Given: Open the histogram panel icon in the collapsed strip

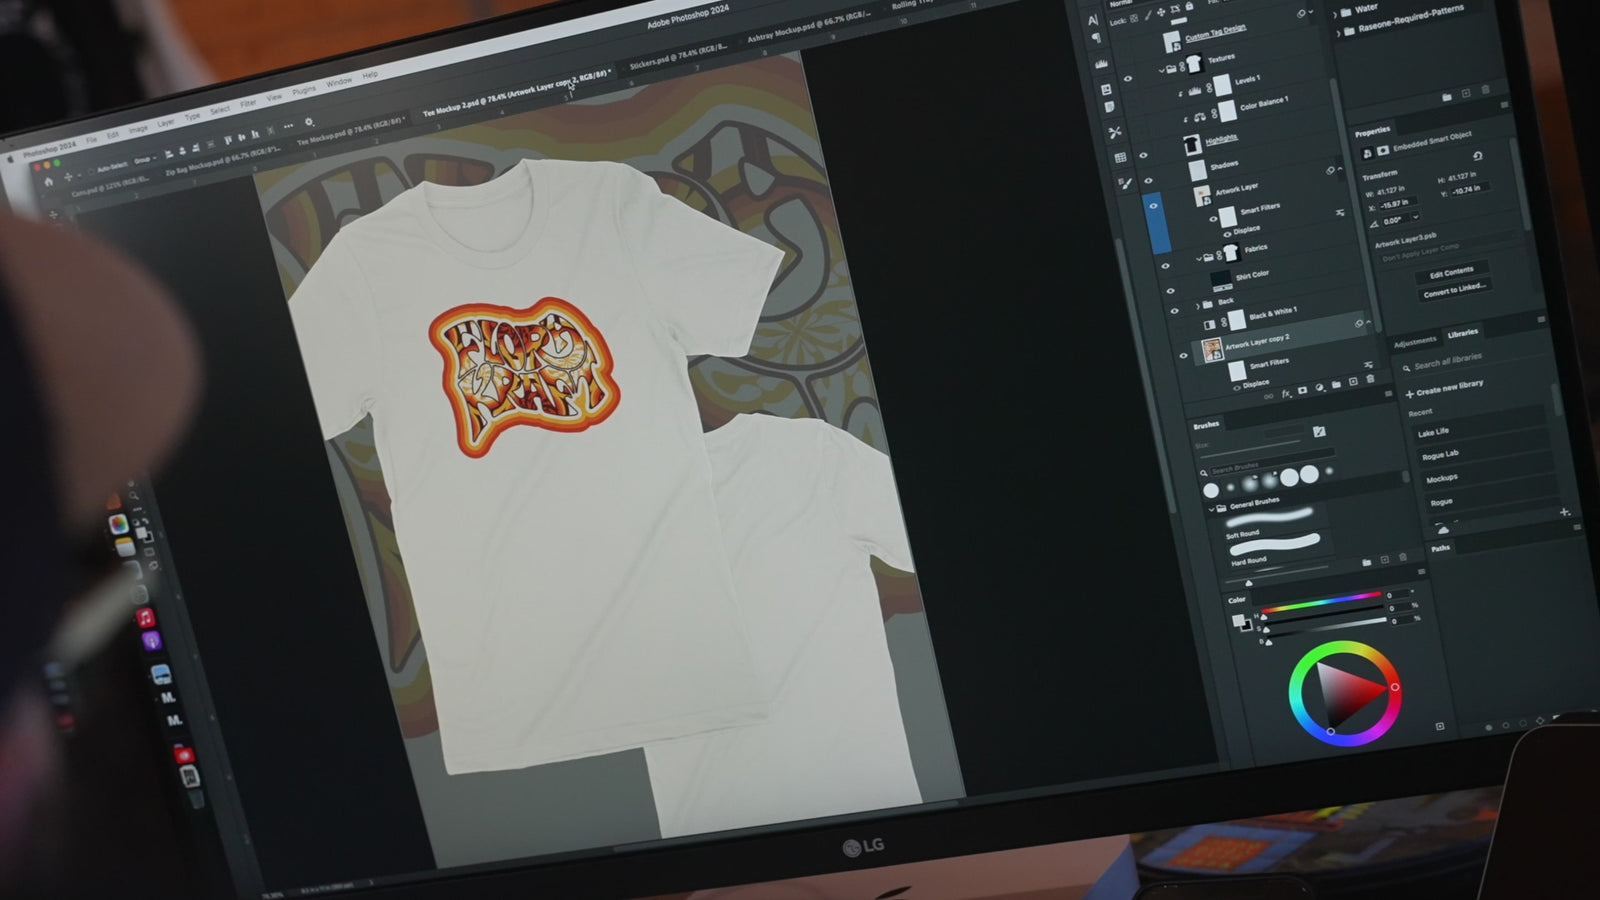Looking at the screenshot, I should point(1101,65).
